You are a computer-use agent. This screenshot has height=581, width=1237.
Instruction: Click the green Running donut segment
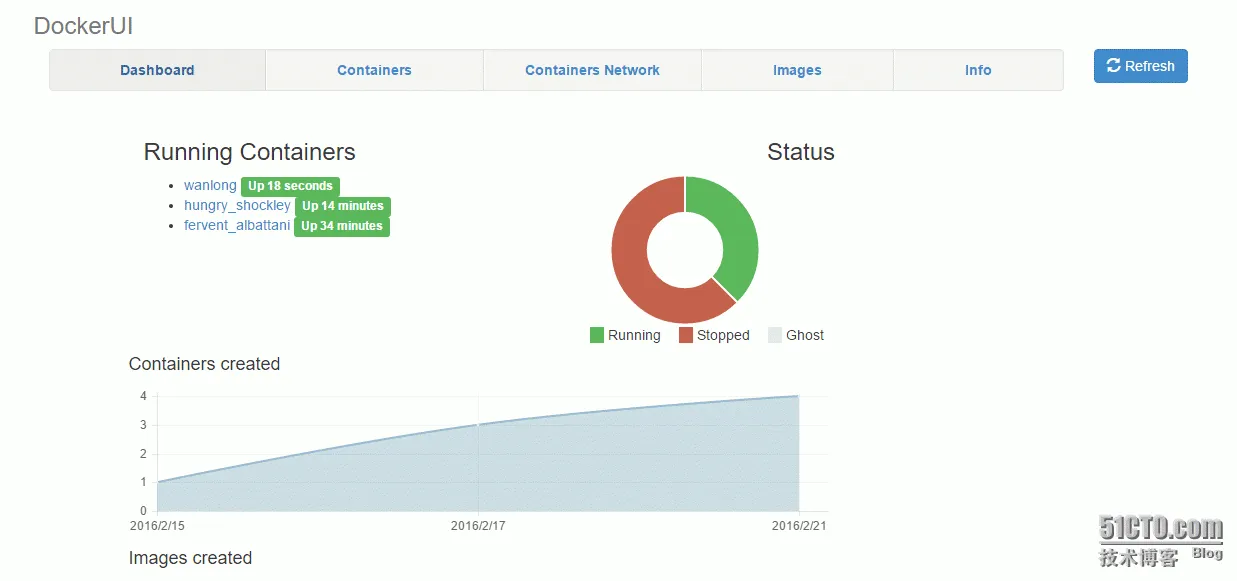coord(738,235)
